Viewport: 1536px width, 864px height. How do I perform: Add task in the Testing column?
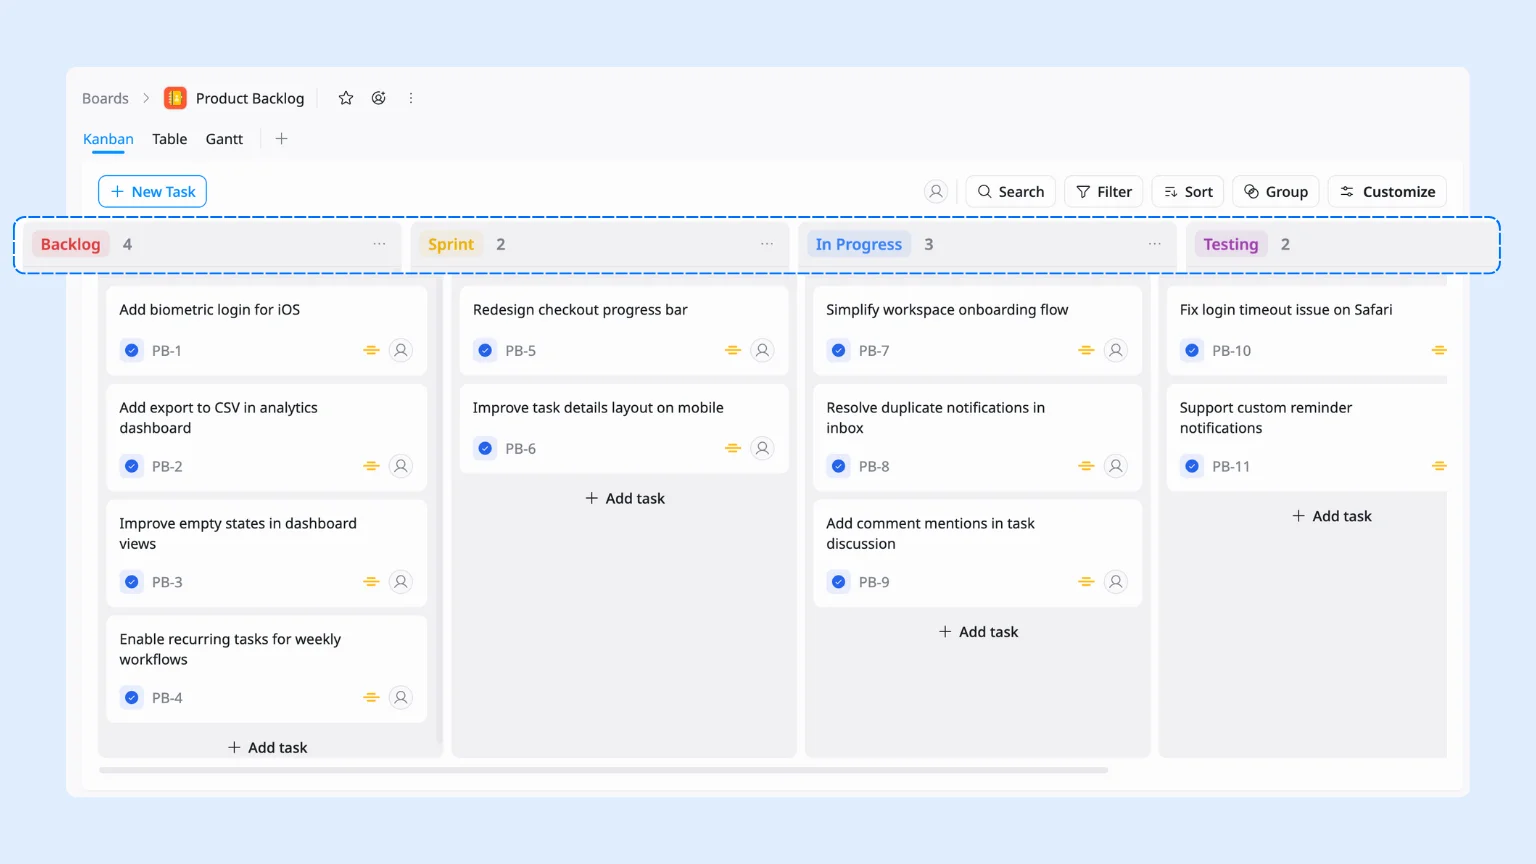coord(1332,516)
